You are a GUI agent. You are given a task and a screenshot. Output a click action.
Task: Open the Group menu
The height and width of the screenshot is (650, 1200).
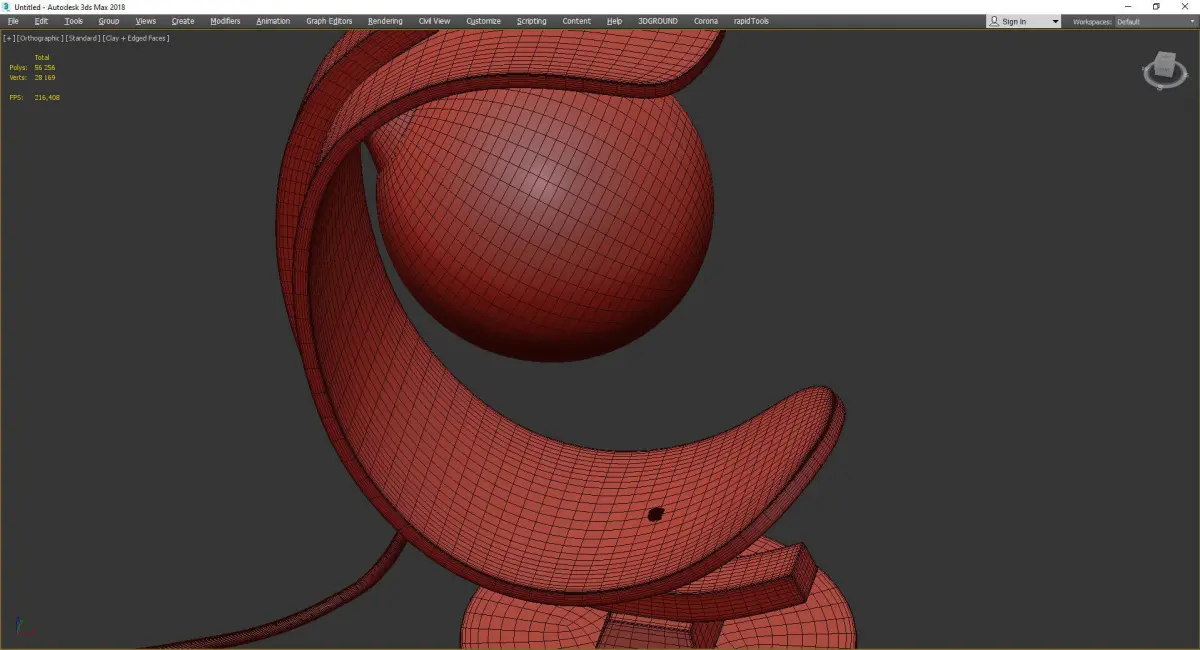[x=108, y=21]
